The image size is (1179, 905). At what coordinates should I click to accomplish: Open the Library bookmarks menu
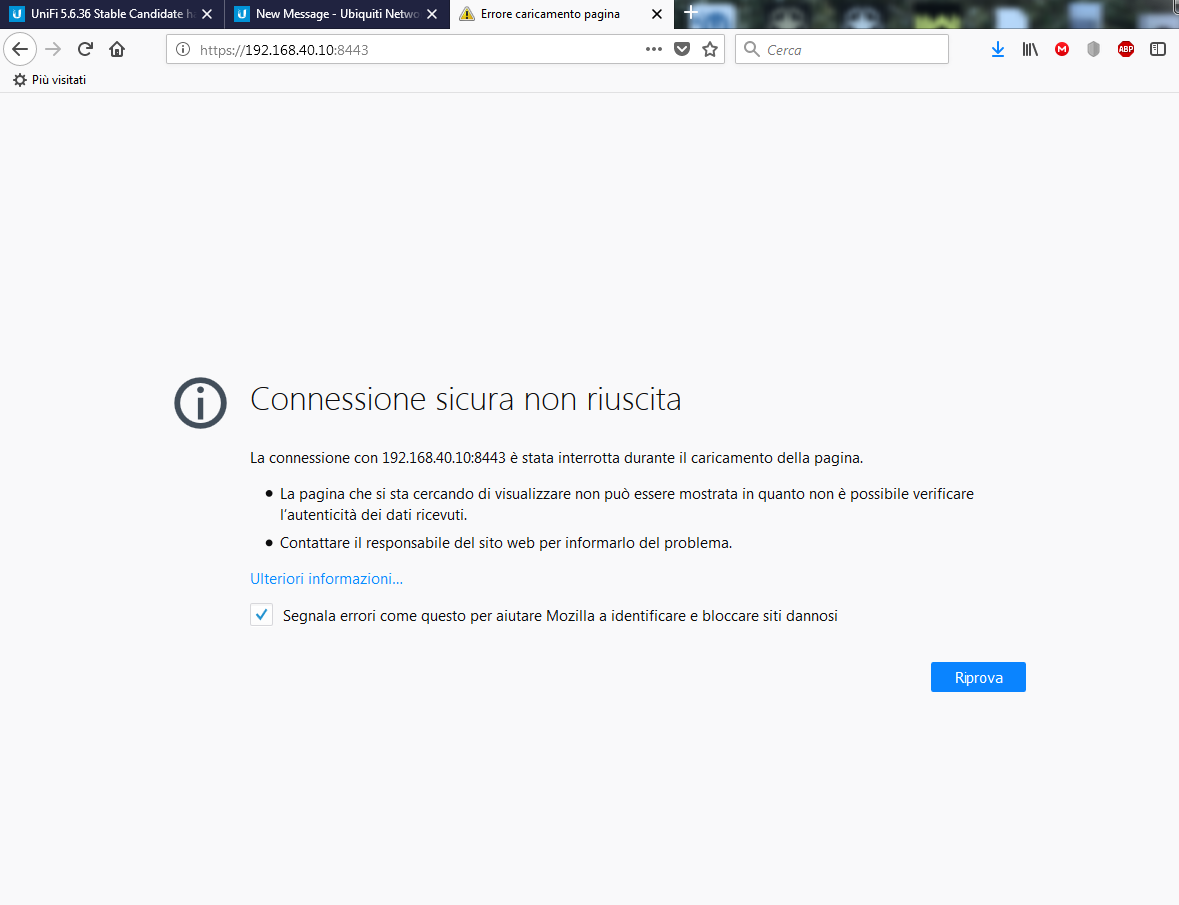(1029, 49)
